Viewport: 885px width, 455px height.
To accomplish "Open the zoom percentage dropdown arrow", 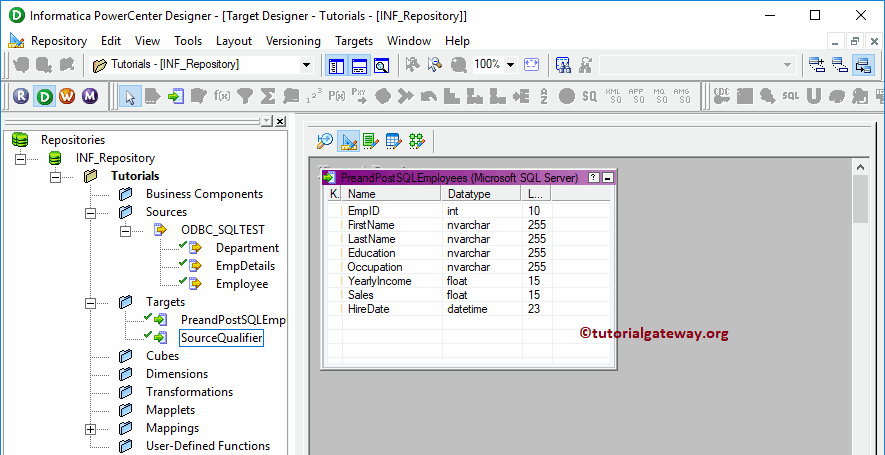I will [x=510, y=65].
